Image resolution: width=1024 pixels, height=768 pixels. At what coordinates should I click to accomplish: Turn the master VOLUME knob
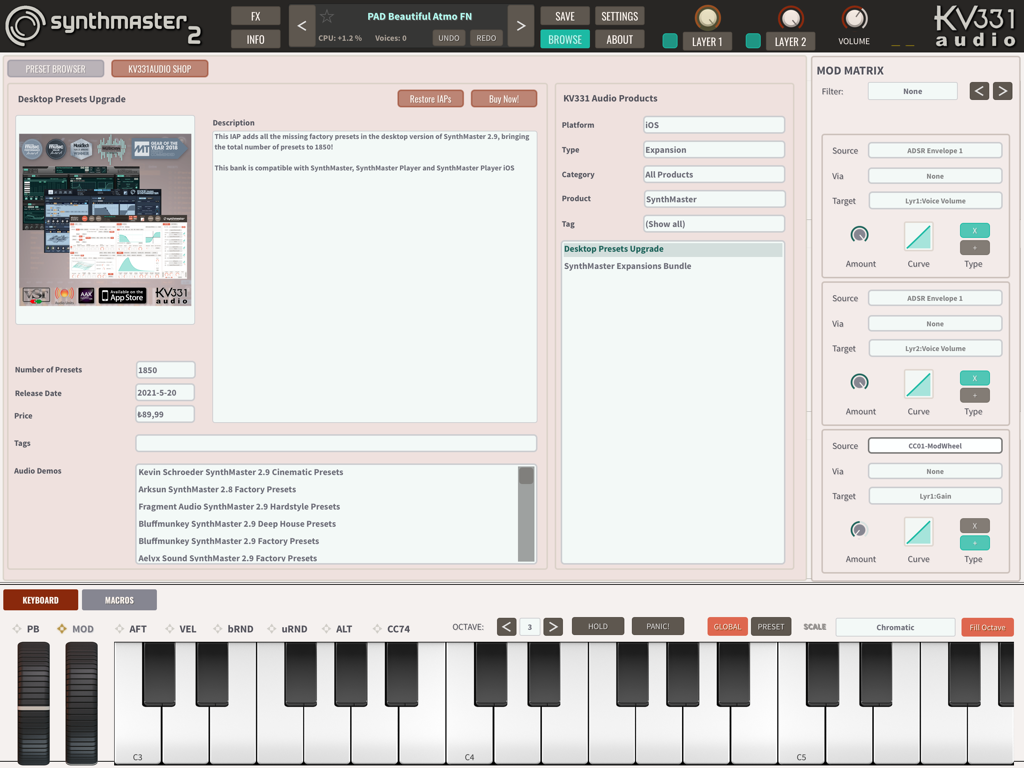[855, 18]
